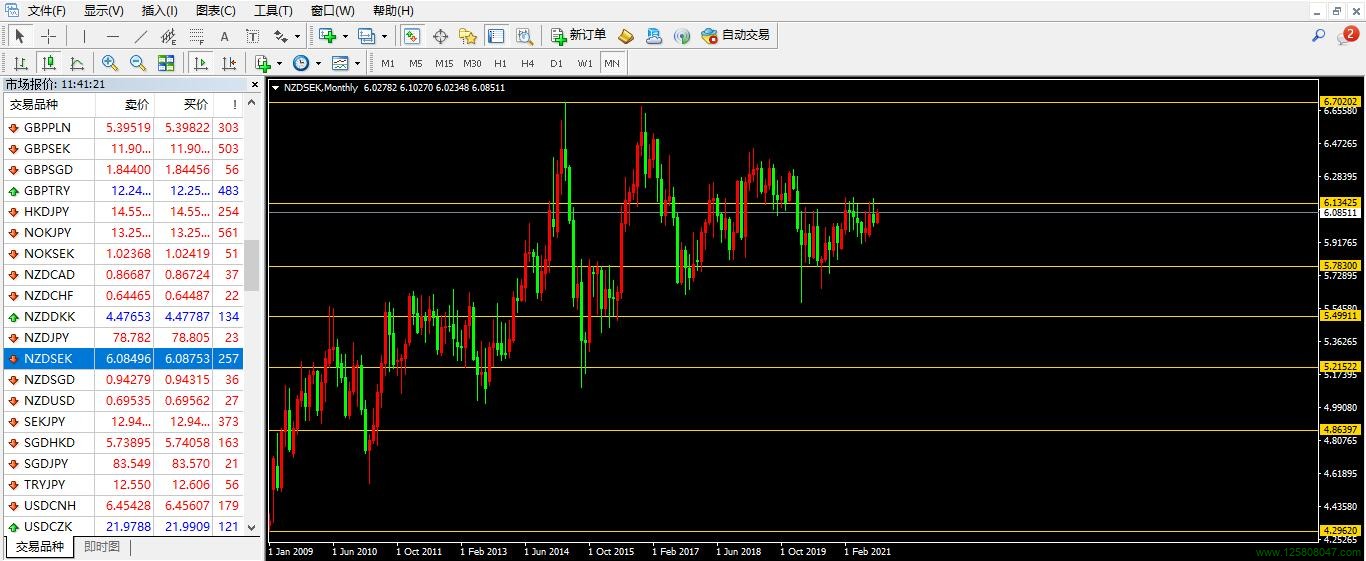Select the M1 timeframe
The width and height of the screenshot is (1366, 561).
tap(388, 63)
